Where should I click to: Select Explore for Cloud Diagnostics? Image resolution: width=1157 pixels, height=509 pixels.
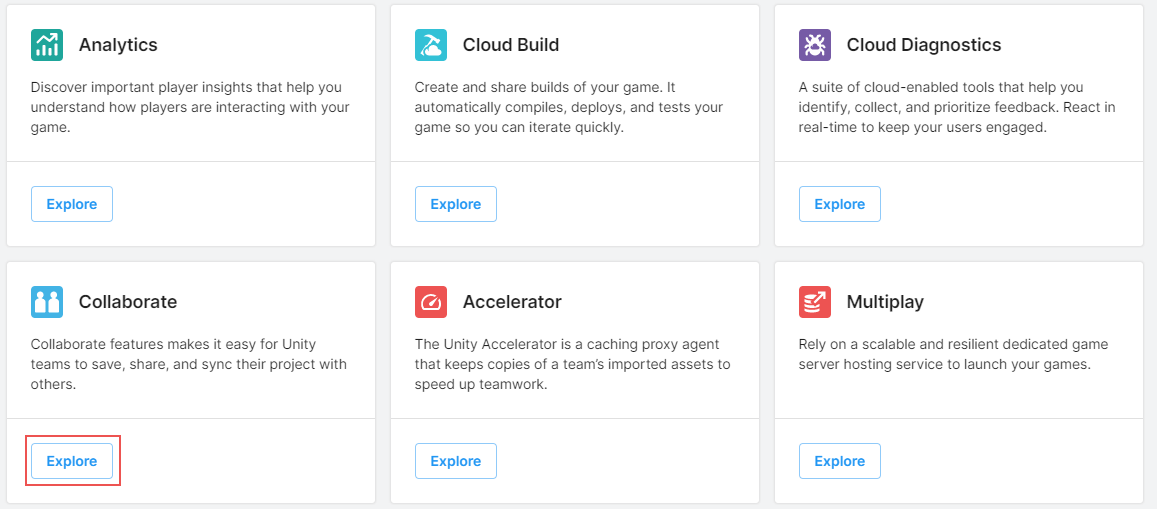(x=840, y=204)
